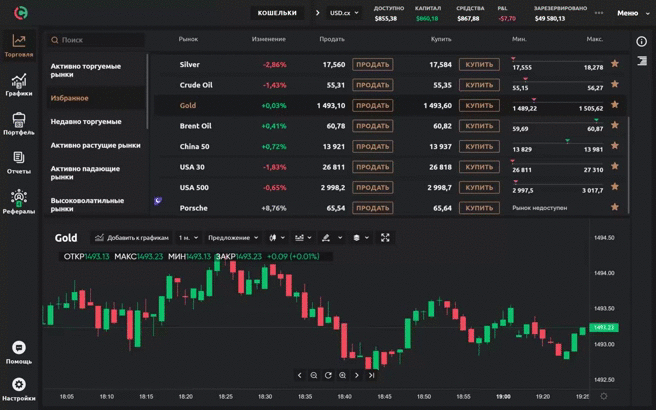Open Настройки settings at the bottom left
The width and height of the screenshot is (656, 410).
coord(18,388)
